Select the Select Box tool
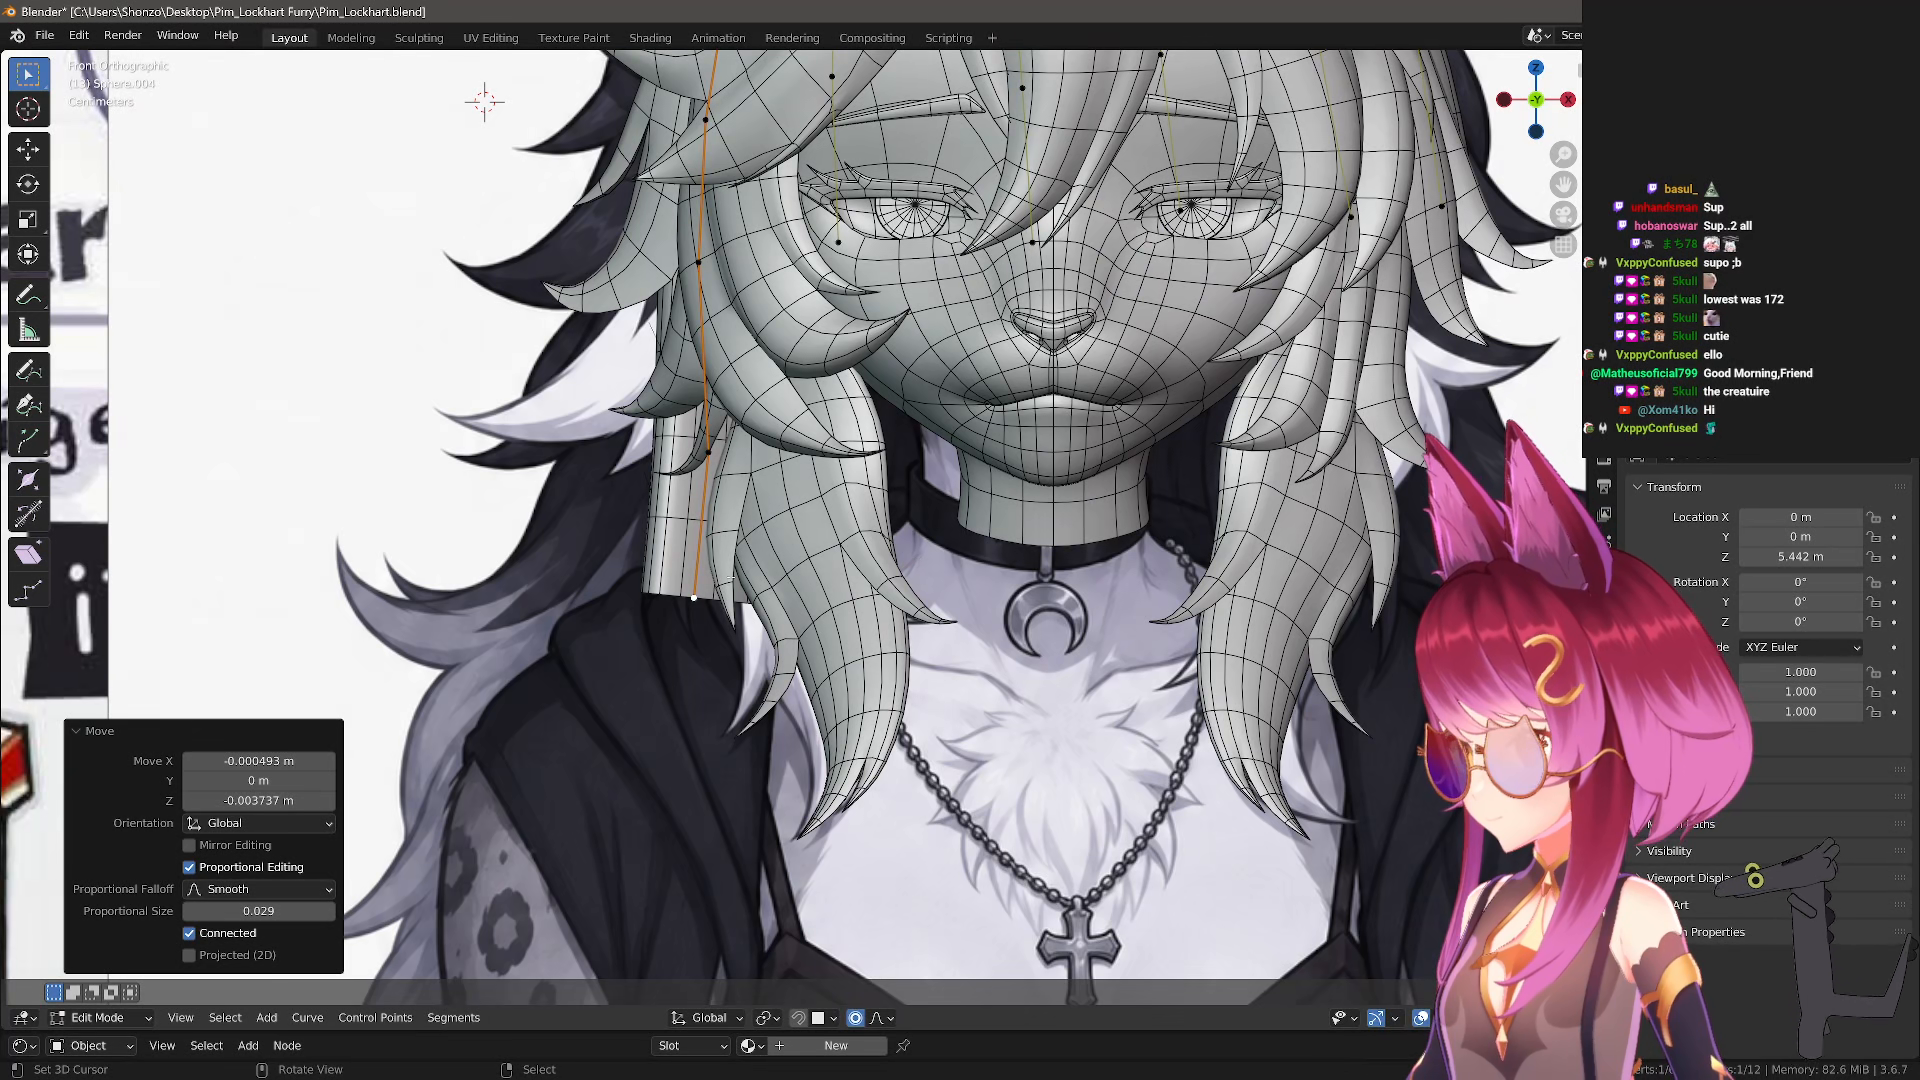1920x1080 pixels. click(28, 75)
